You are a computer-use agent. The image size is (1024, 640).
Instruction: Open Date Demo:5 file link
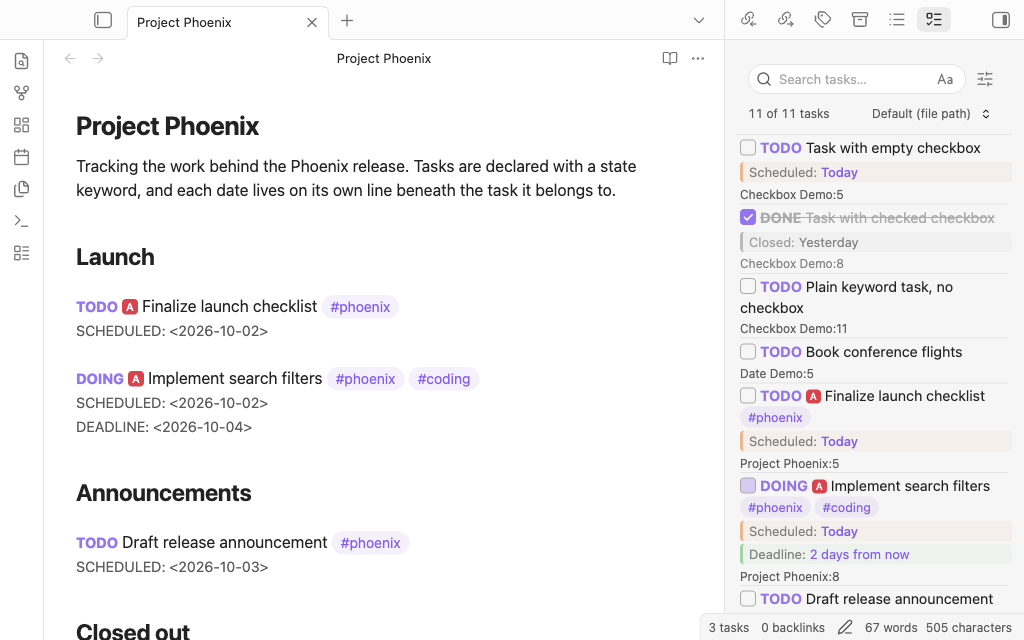pos(776,374)
